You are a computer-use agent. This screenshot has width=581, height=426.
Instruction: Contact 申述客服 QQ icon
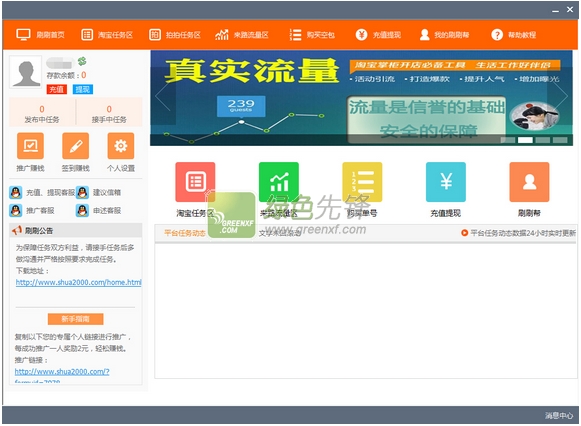[x=82, y=210]
